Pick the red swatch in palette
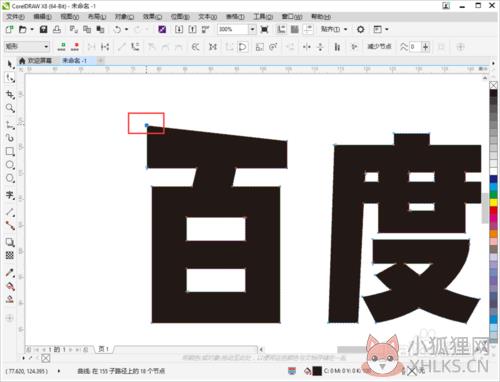 click(494, 210)
